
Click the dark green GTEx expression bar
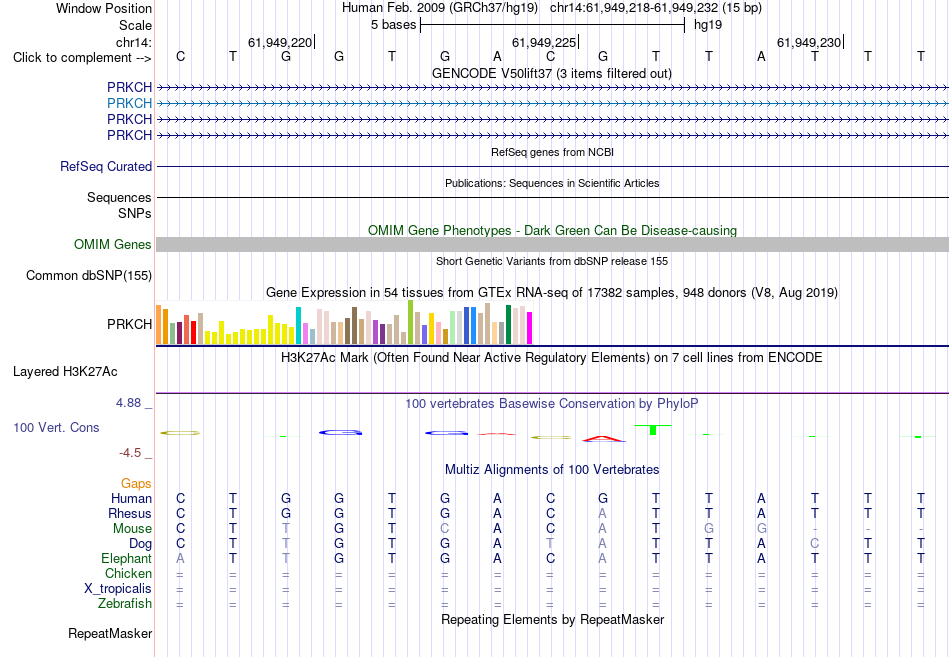(508, 325)
